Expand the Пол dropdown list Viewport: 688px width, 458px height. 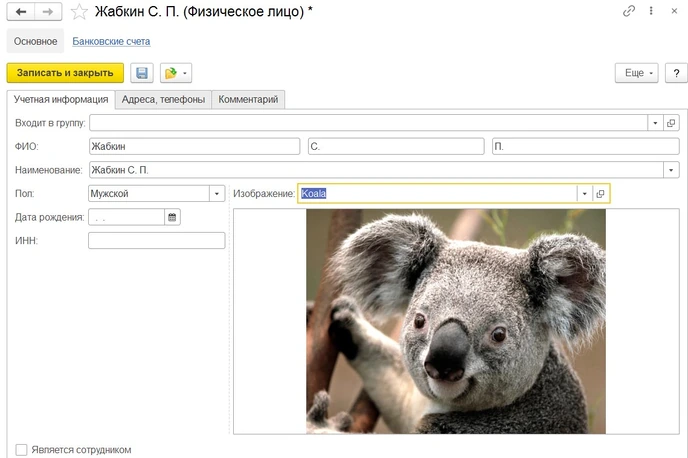click(x=216, y=194)
